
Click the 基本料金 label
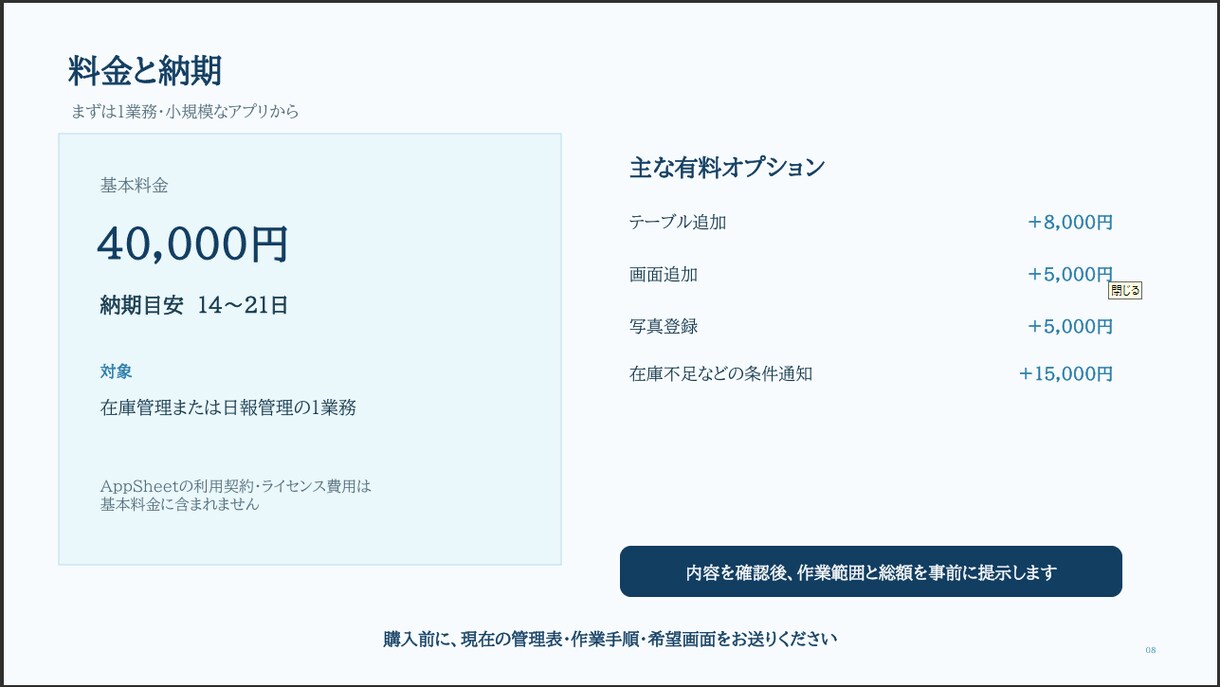[134, 185]
